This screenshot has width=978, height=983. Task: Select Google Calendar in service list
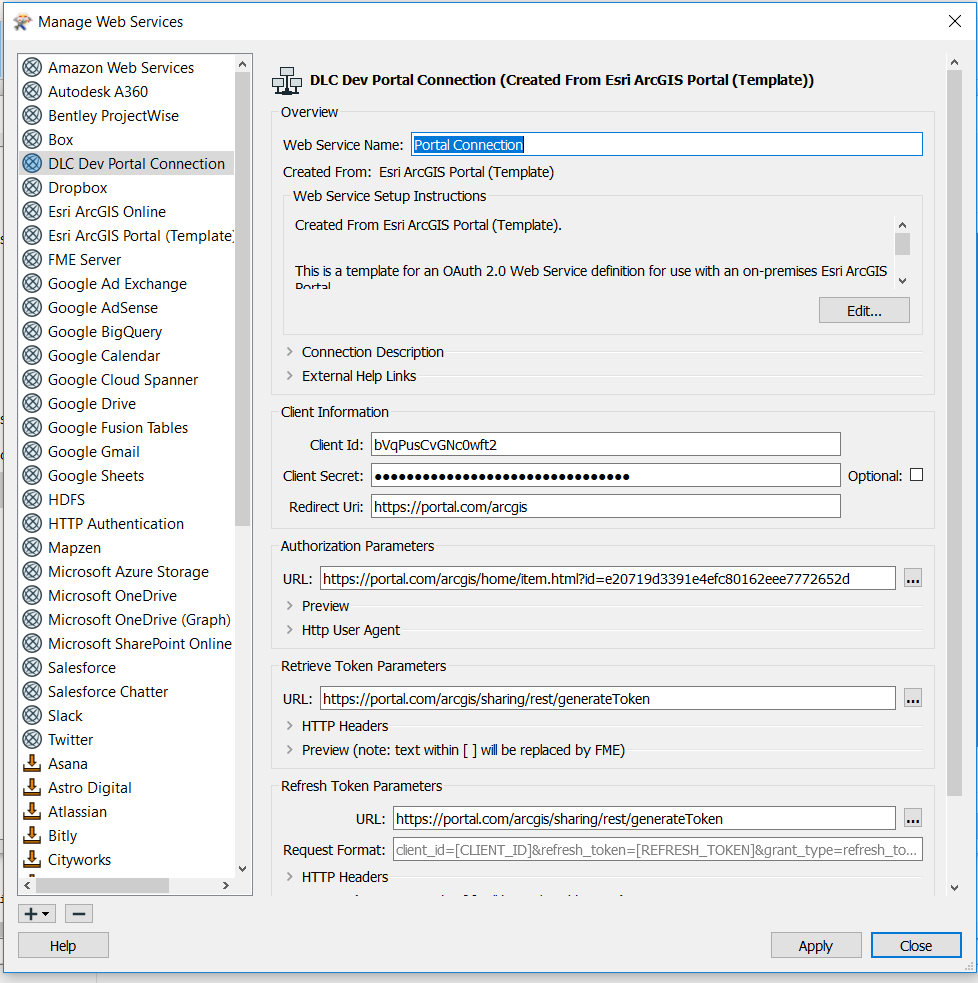[104, 355]
